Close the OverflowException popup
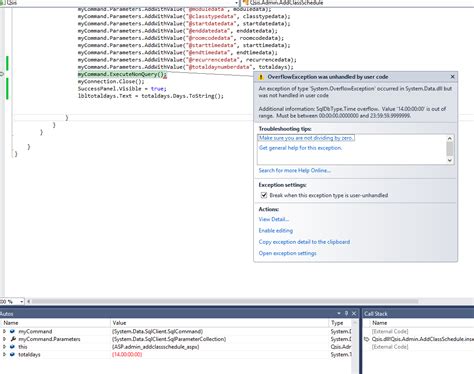 pyautogui.click(x=452, y=77)
